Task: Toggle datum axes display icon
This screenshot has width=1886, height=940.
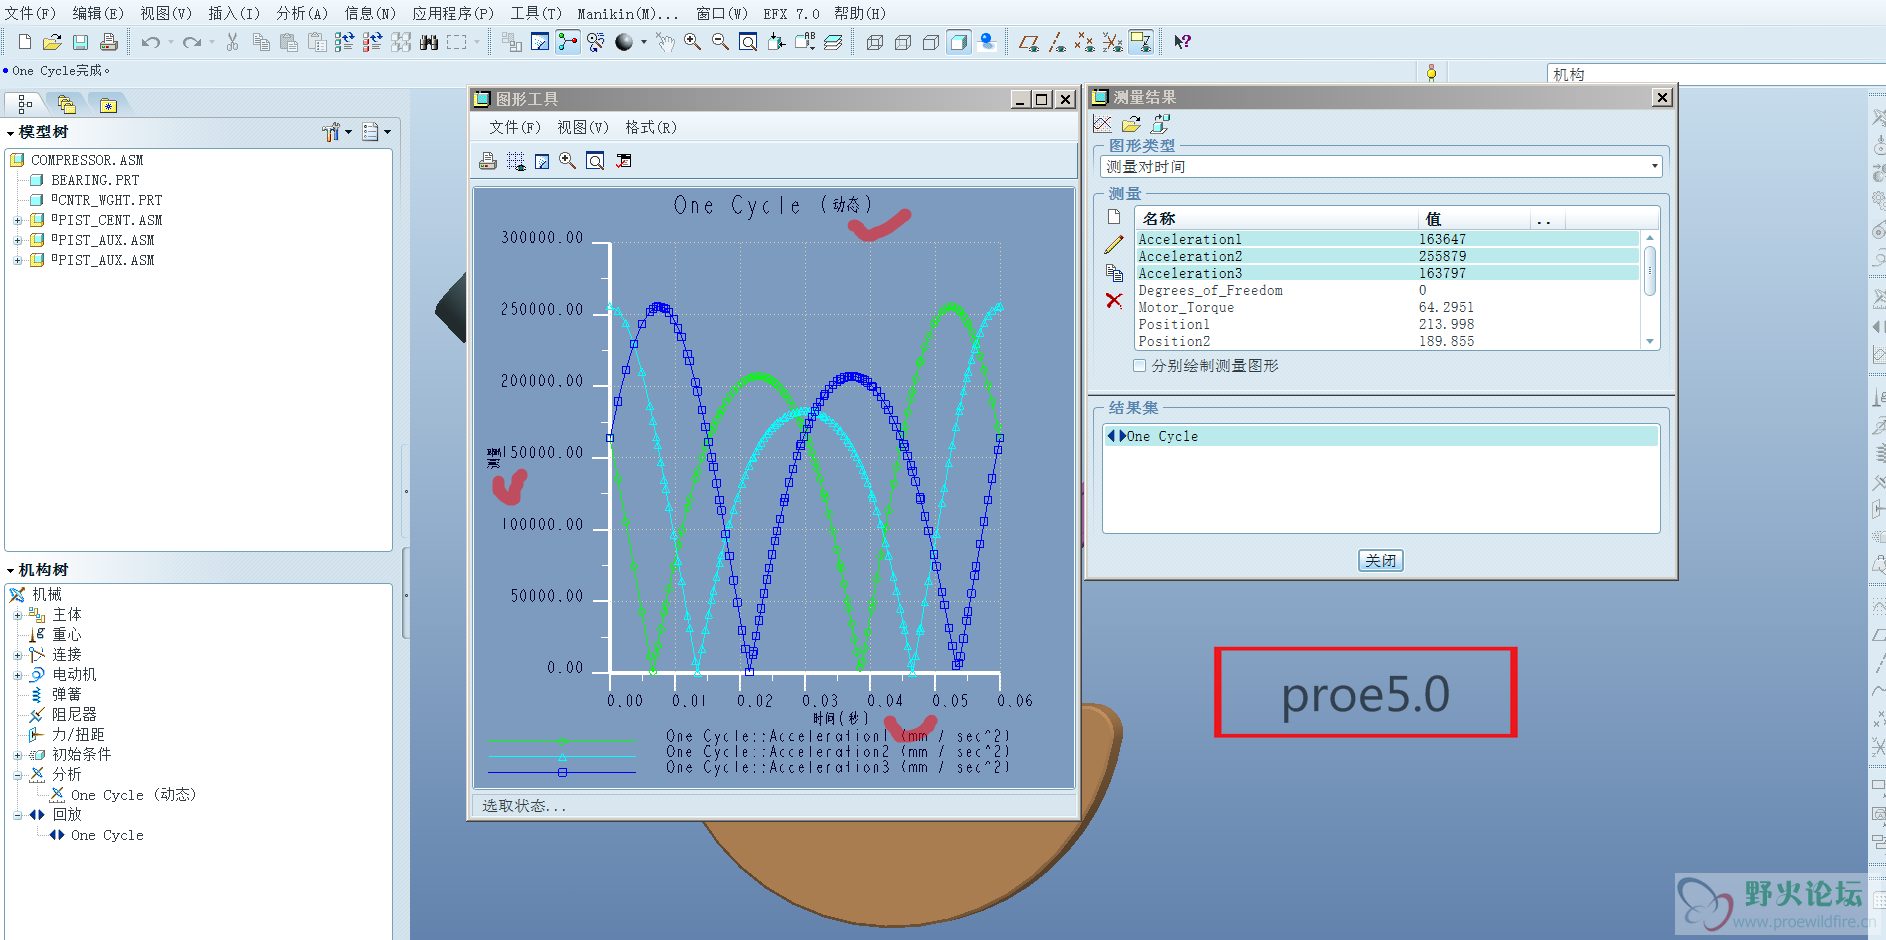Action: click(x=1057, y=42)
